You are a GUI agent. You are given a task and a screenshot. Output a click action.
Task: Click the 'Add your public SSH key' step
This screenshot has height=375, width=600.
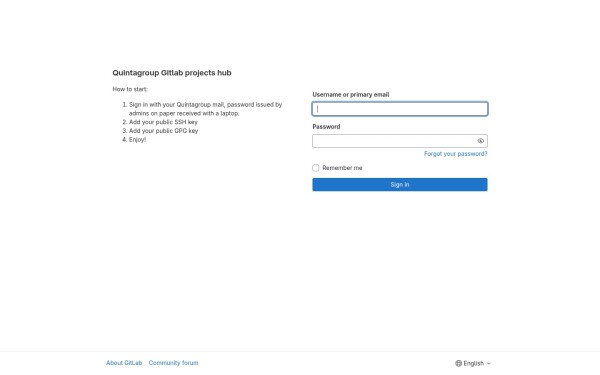(x=163, y=122)
